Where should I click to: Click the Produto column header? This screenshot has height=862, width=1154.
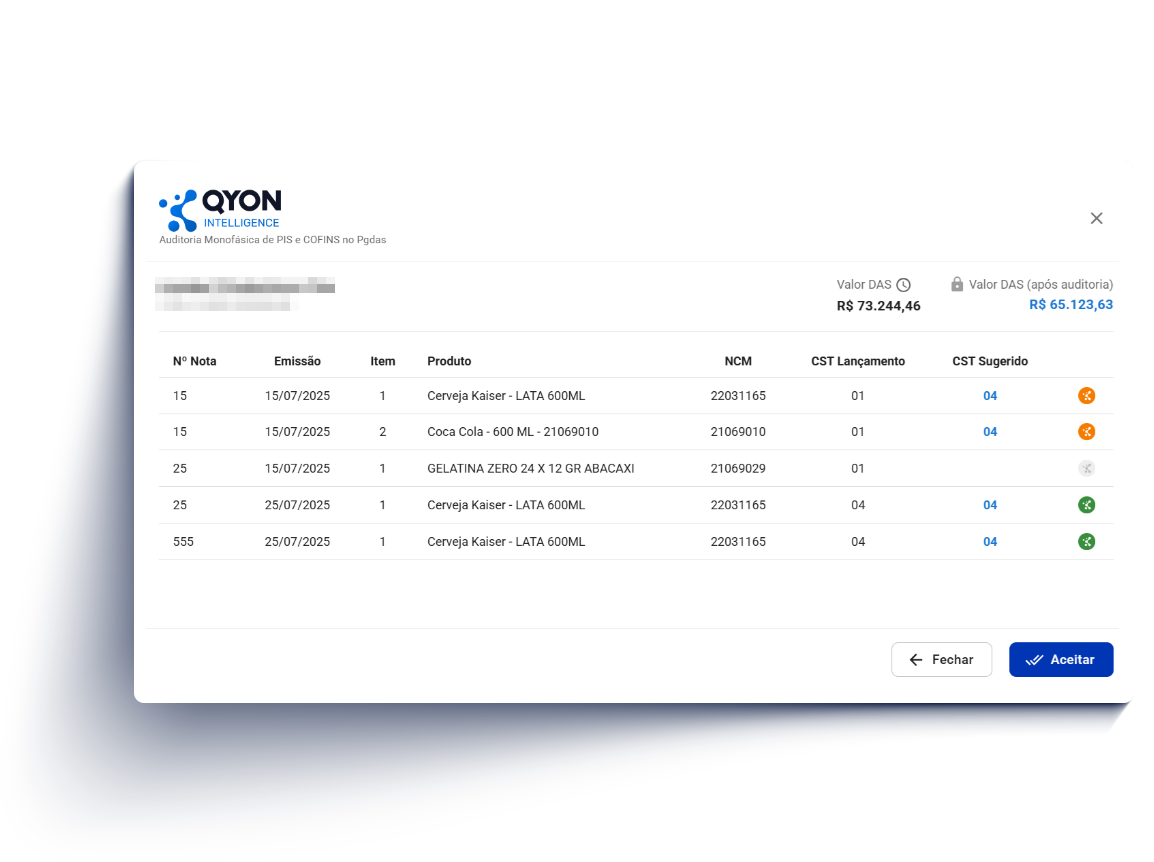tap(449, 361)
